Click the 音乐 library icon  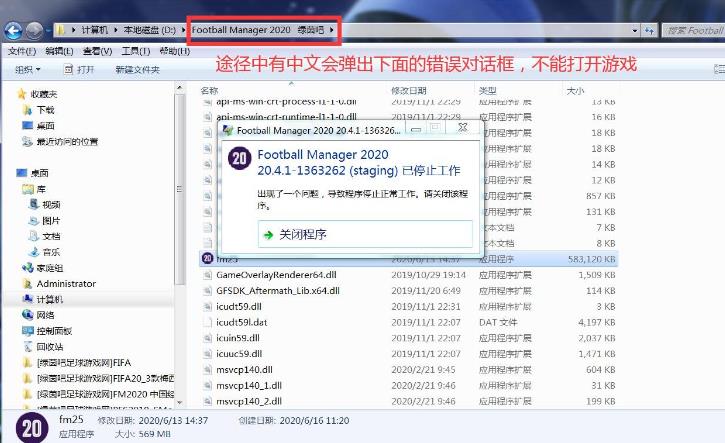(x=34, y=252)
